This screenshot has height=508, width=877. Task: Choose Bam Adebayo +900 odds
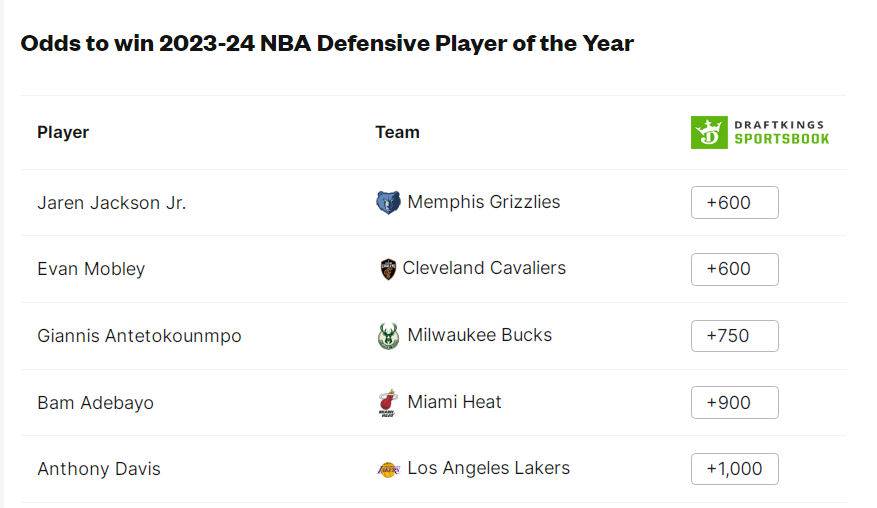tap(734, 403)
